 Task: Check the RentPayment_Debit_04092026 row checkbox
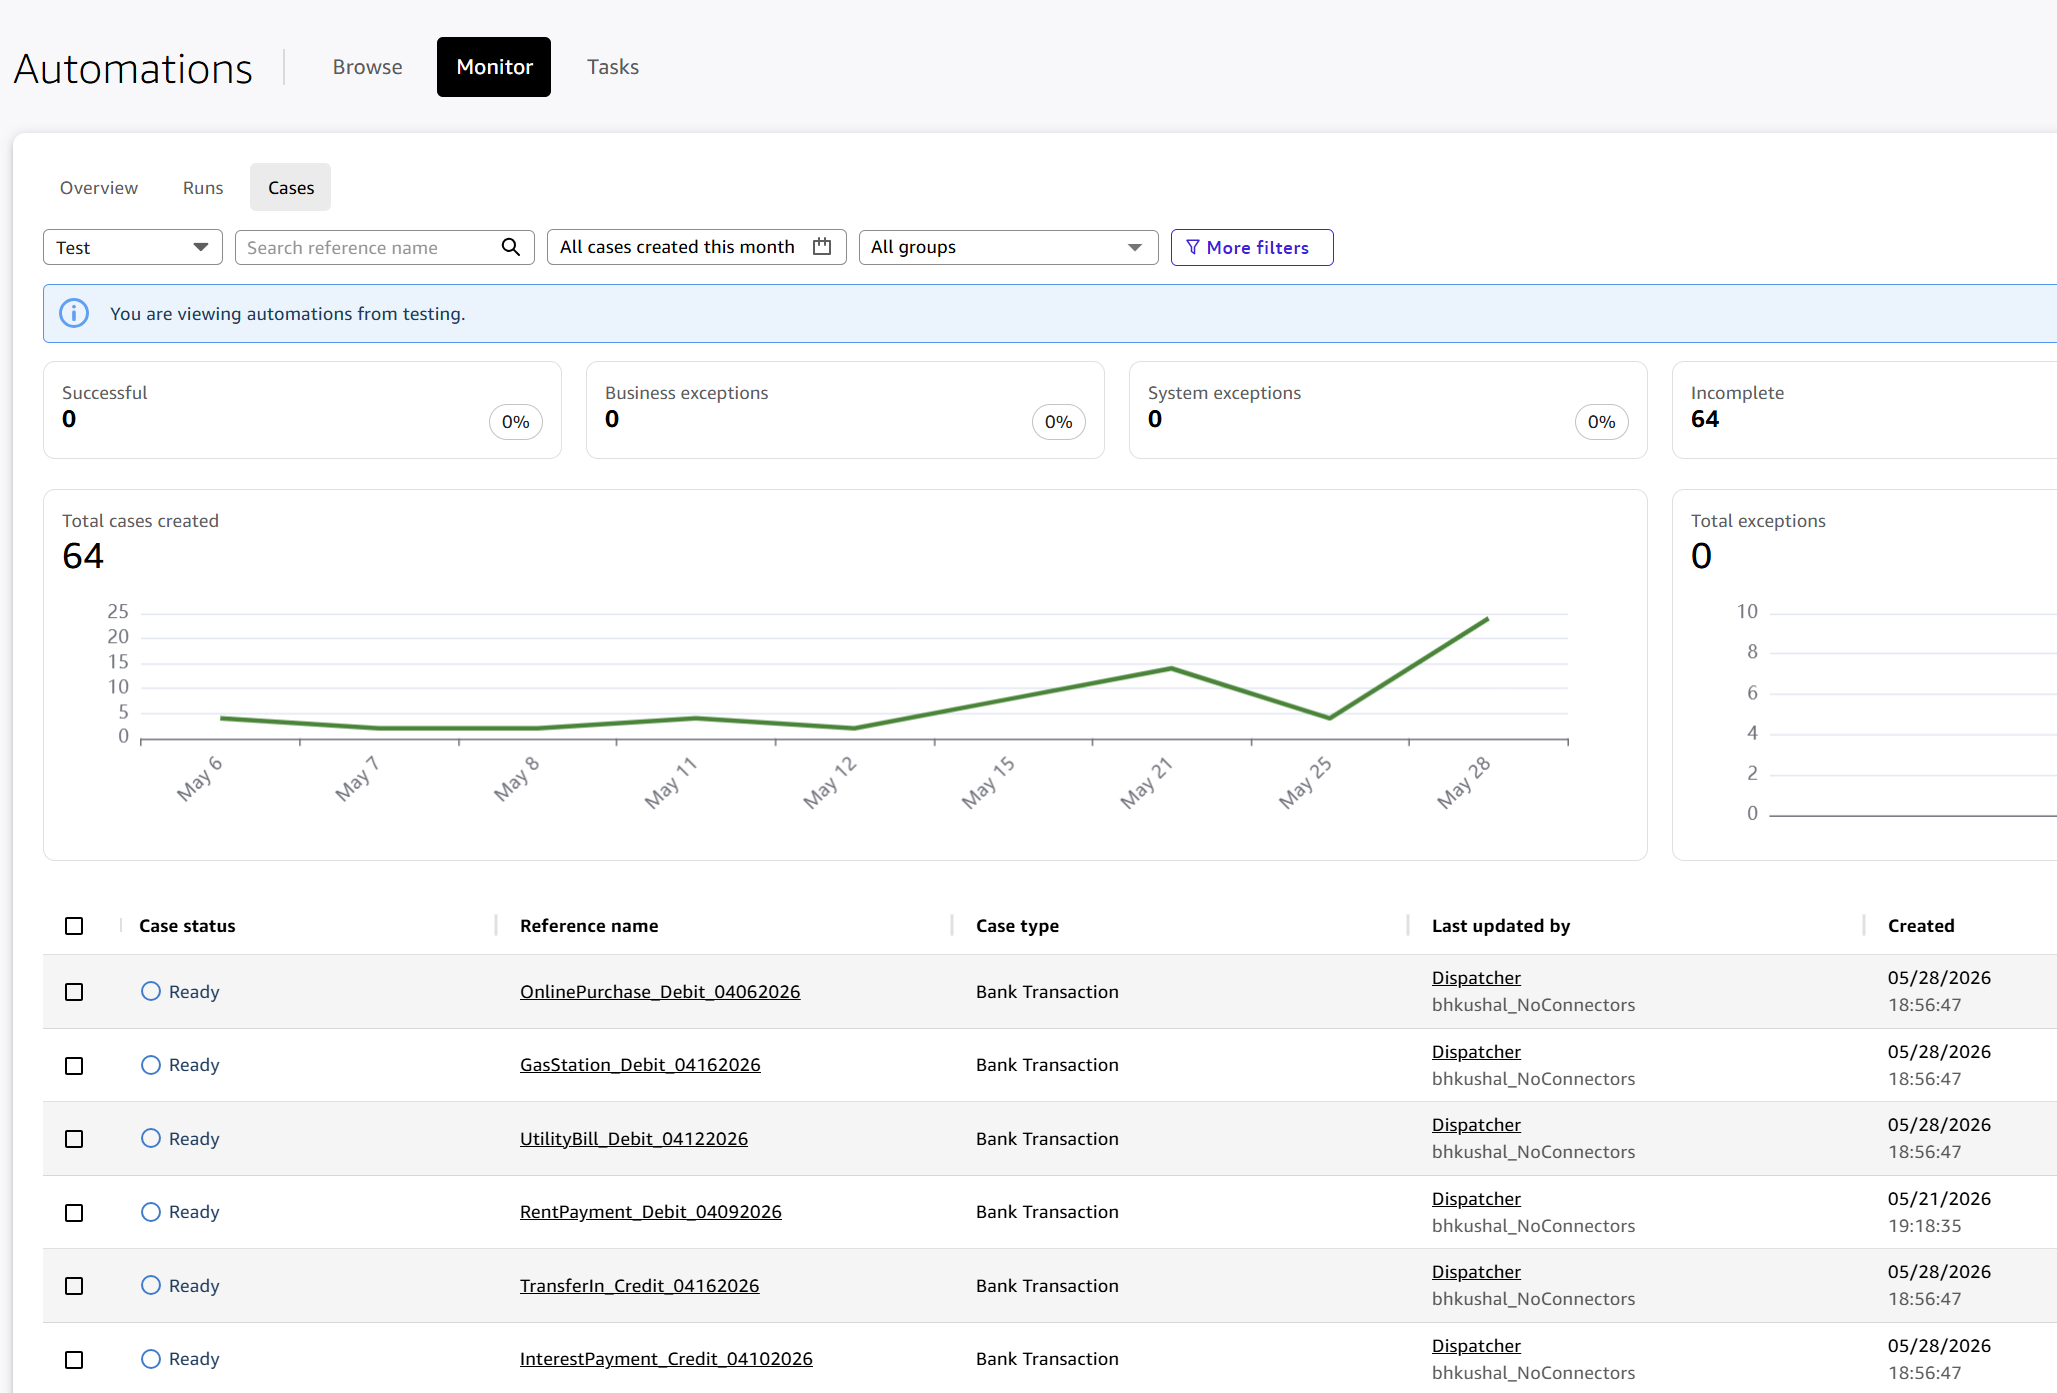74,1213
